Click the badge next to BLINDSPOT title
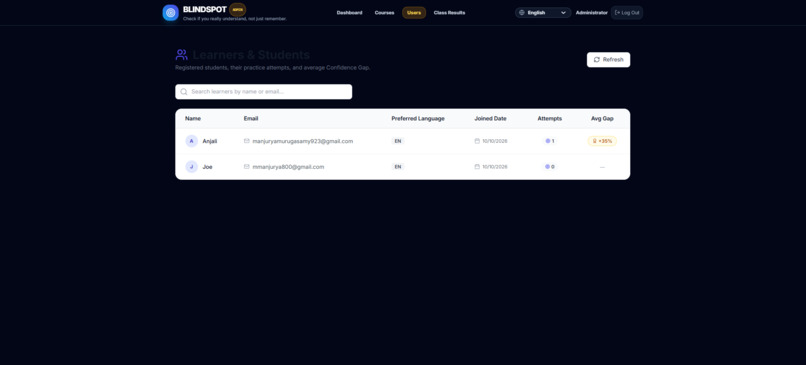 237,9
